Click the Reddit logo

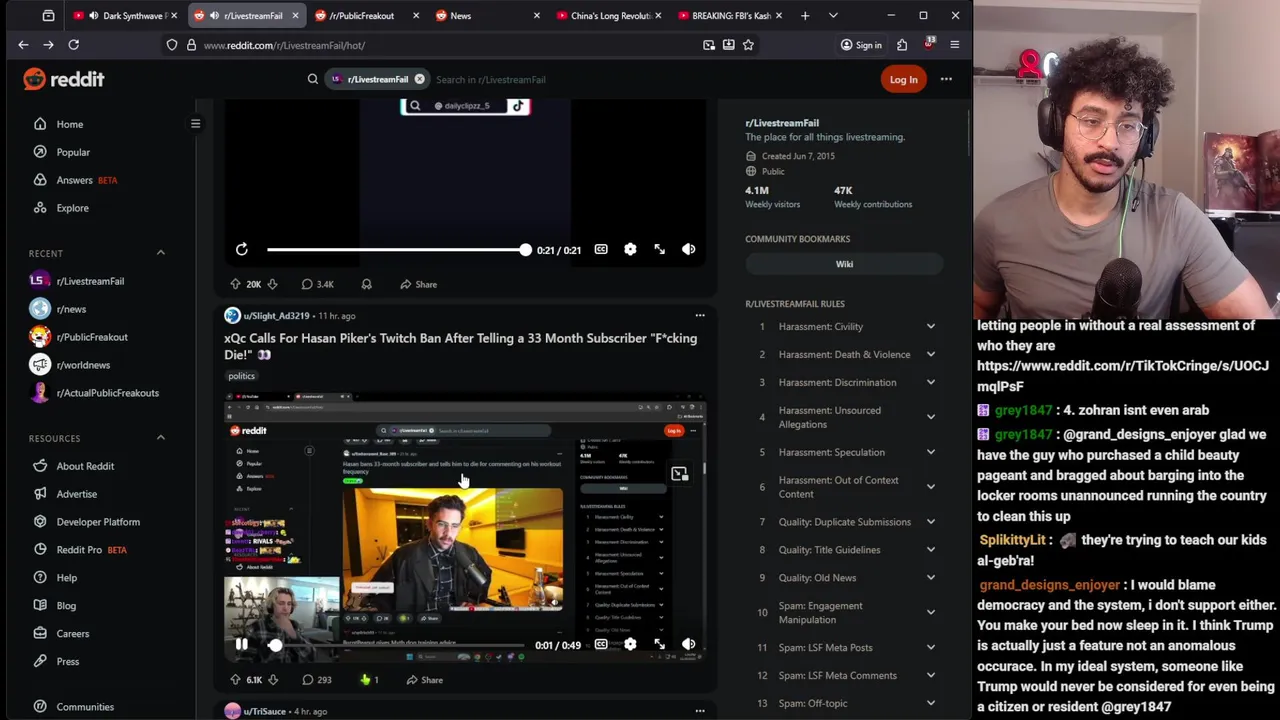point(64,79)
